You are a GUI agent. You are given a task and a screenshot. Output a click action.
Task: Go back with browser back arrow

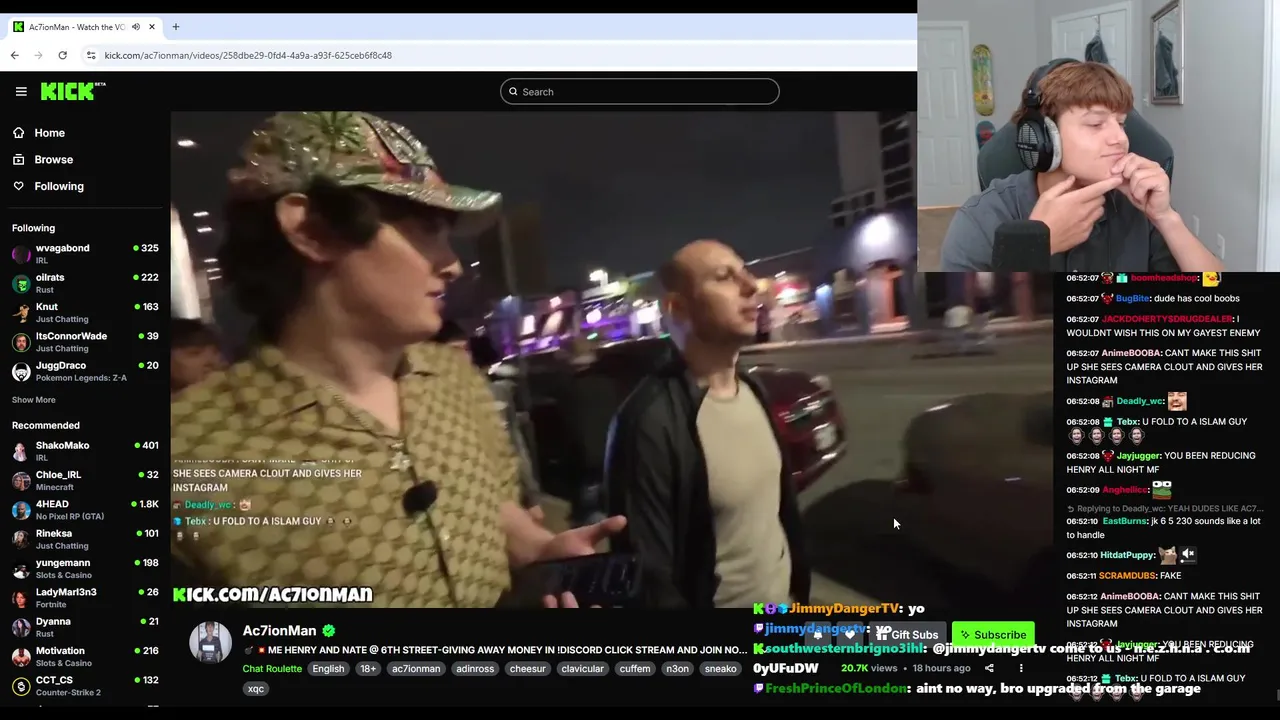point(15,55)
